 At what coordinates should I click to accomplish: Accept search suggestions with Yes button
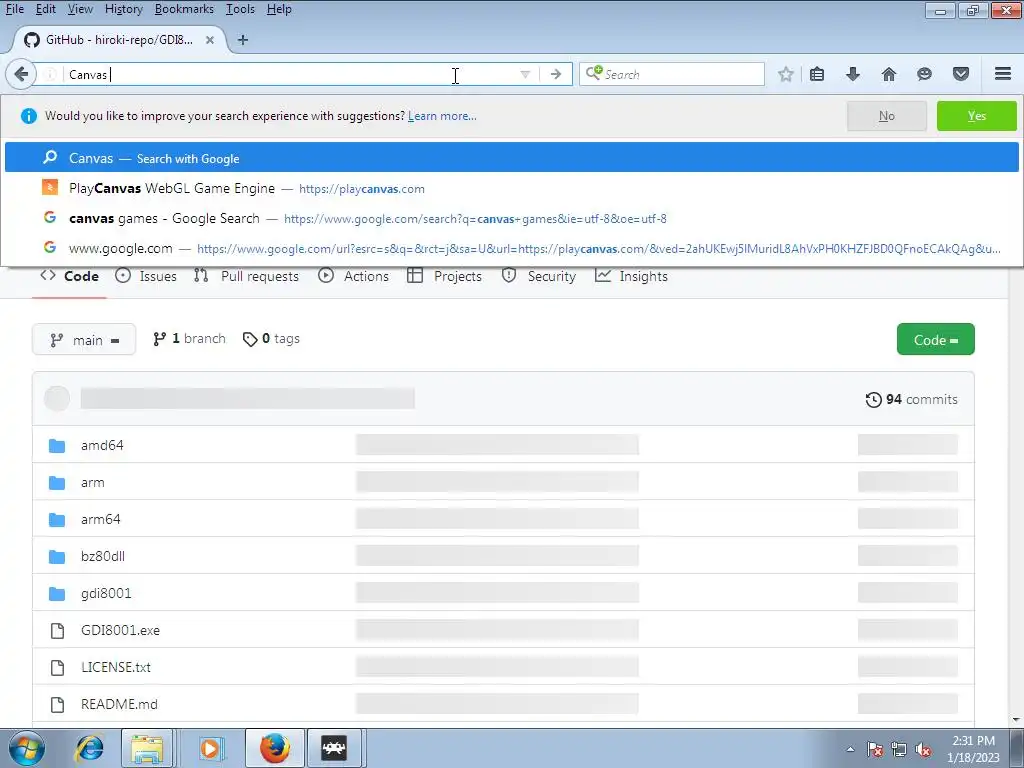tap(976, 116)
